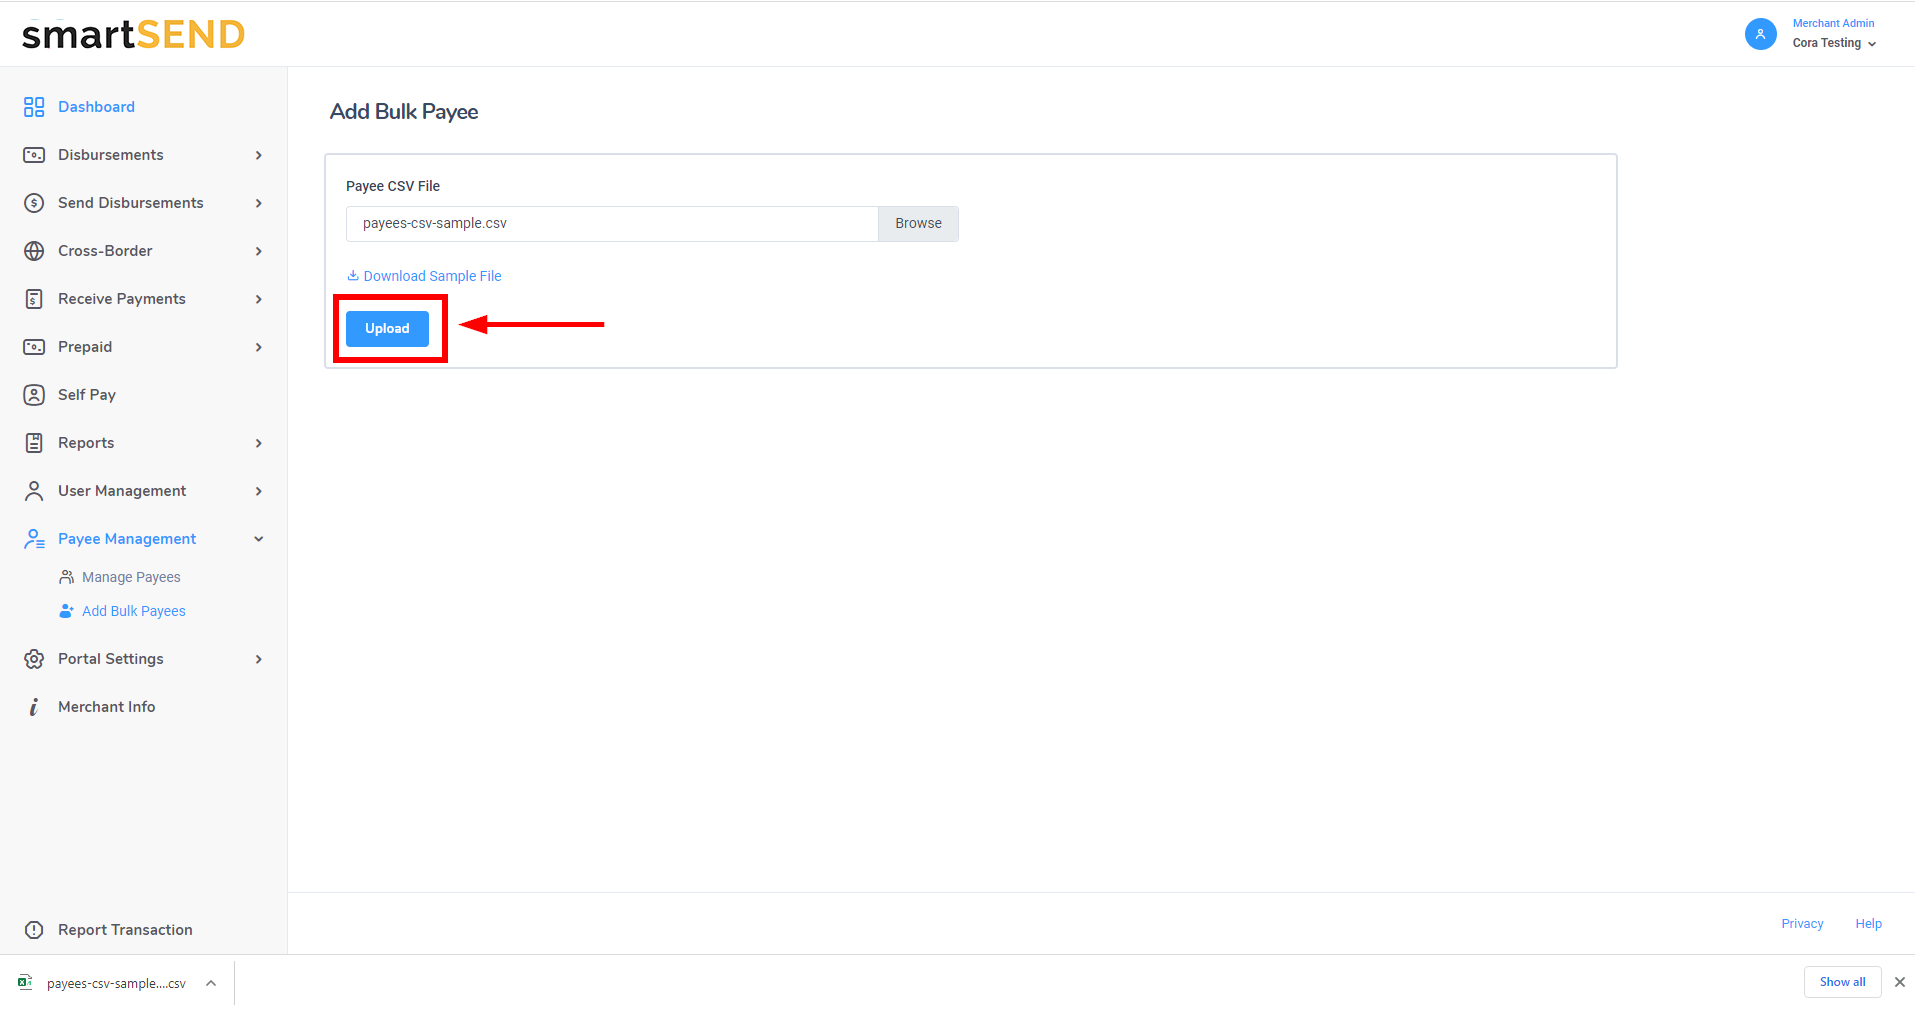Collapse the Payee Management section chevron
The height and width of the screenshot is (1011, 1915).
click(259, 539)
